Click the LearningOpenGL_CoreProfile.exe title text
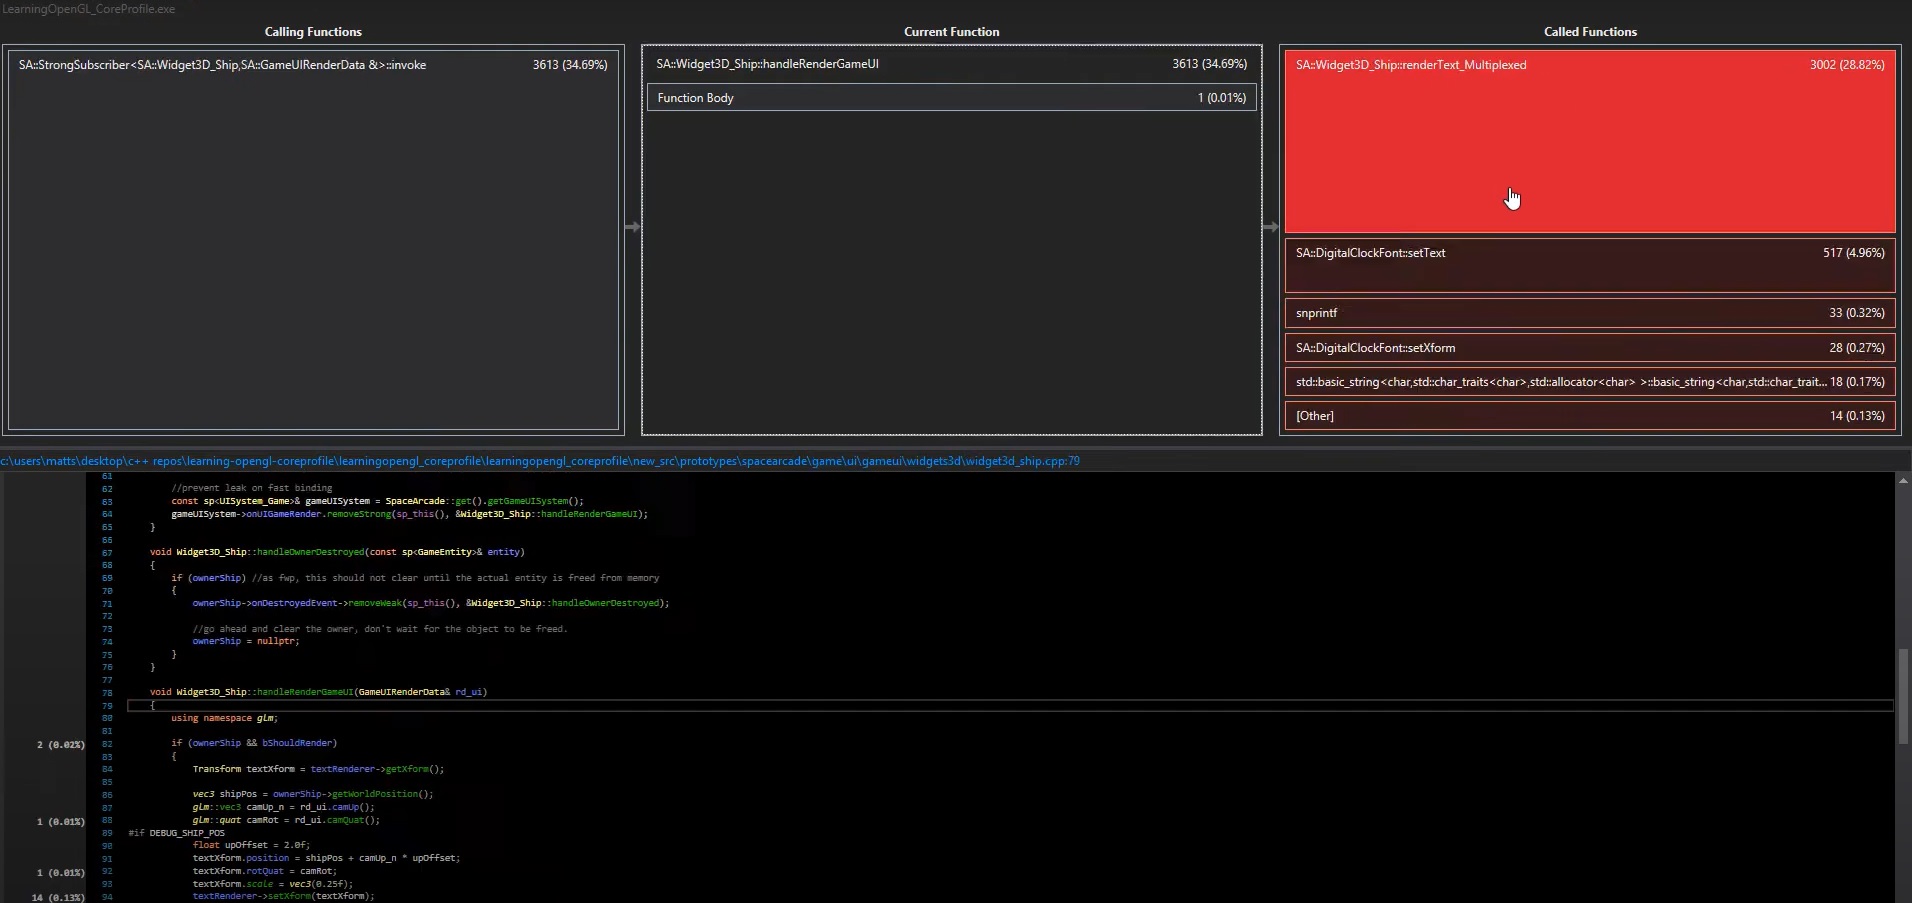 (88, 9)
